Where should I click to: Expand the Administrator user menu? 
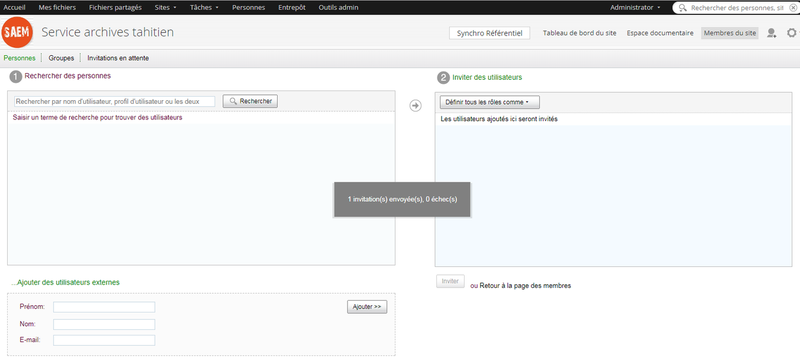click(x=635, y=8)
